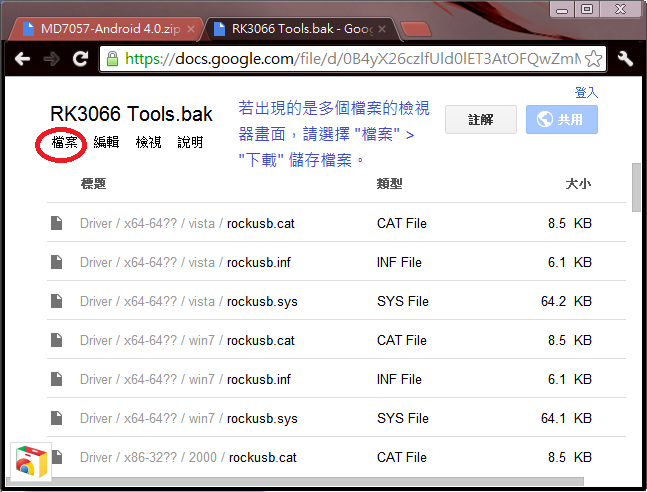Select vista / rockusb.cat file name
The image size is (647, 492).
(x=260, y=223)
